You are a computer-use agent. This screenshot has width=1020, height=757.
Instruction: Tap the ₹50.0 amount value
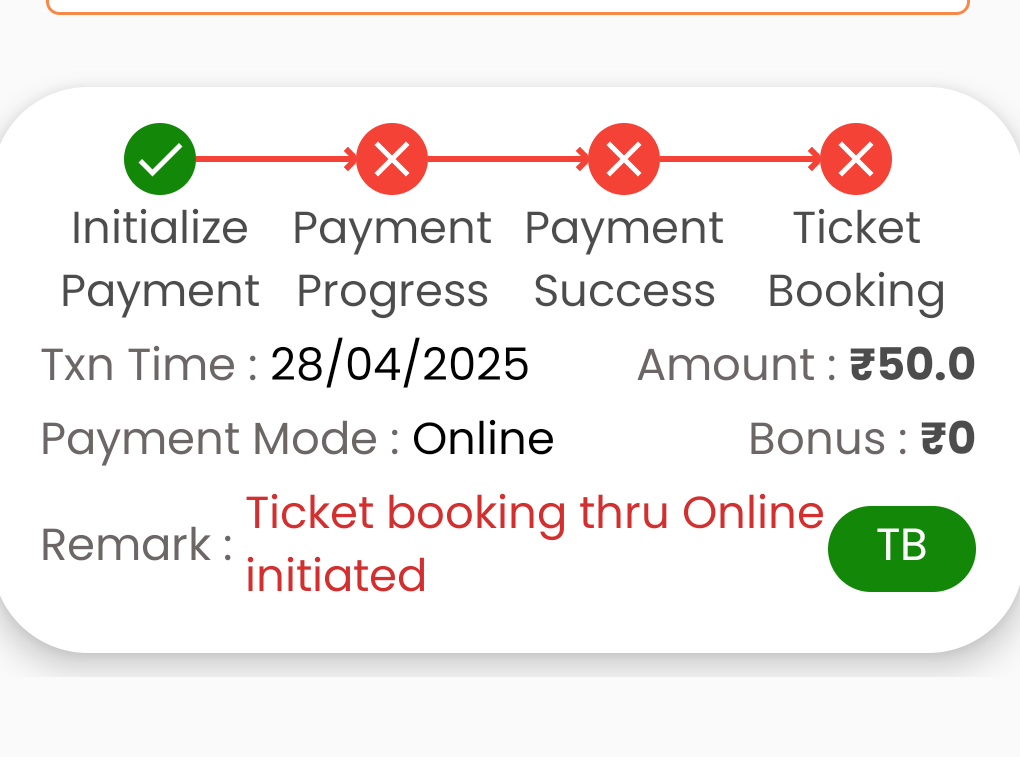pyautogui.click(x=912, y=364)
